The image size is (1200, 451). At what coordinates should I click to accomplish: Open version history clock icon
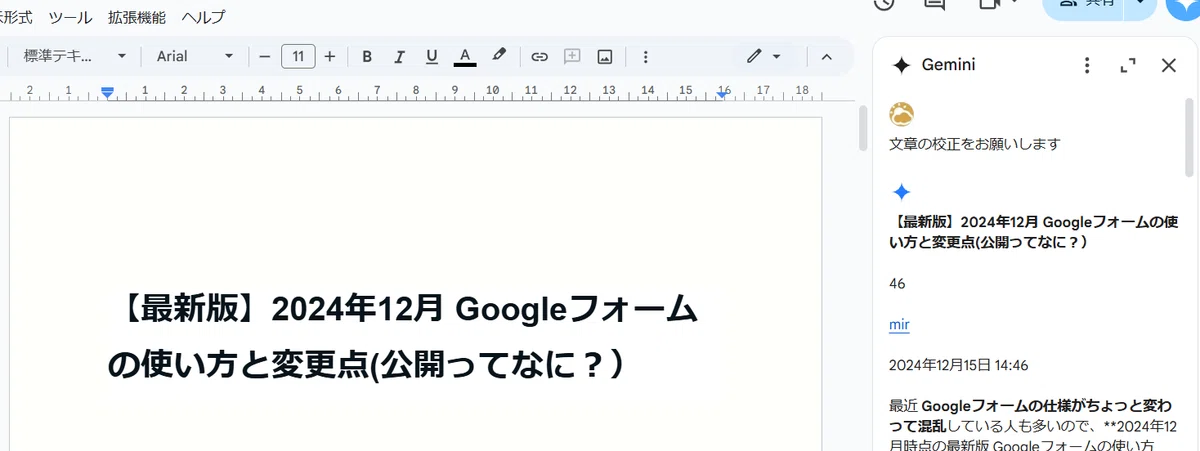(x=883, y=4)
